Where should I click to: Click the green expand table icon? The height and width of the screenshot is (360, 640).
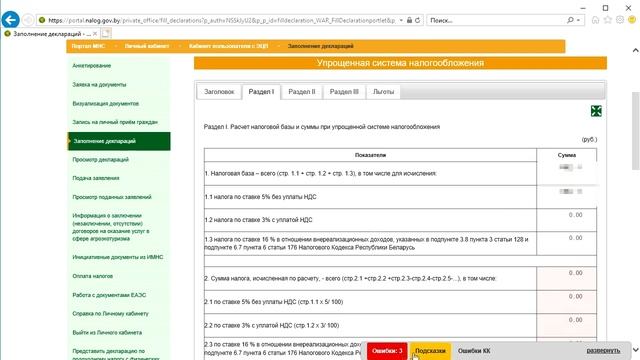(596, 111)
